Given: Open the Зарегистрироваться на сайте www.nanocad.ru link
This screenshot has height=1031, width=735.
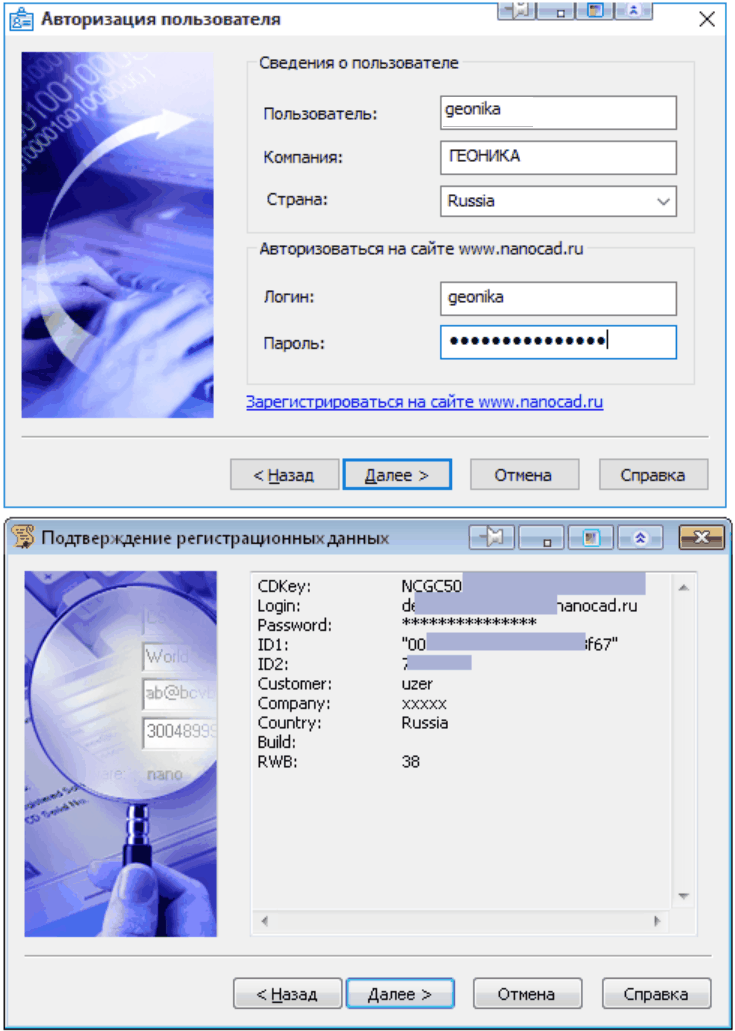Looking at the screenshot, I should (424, 402).
